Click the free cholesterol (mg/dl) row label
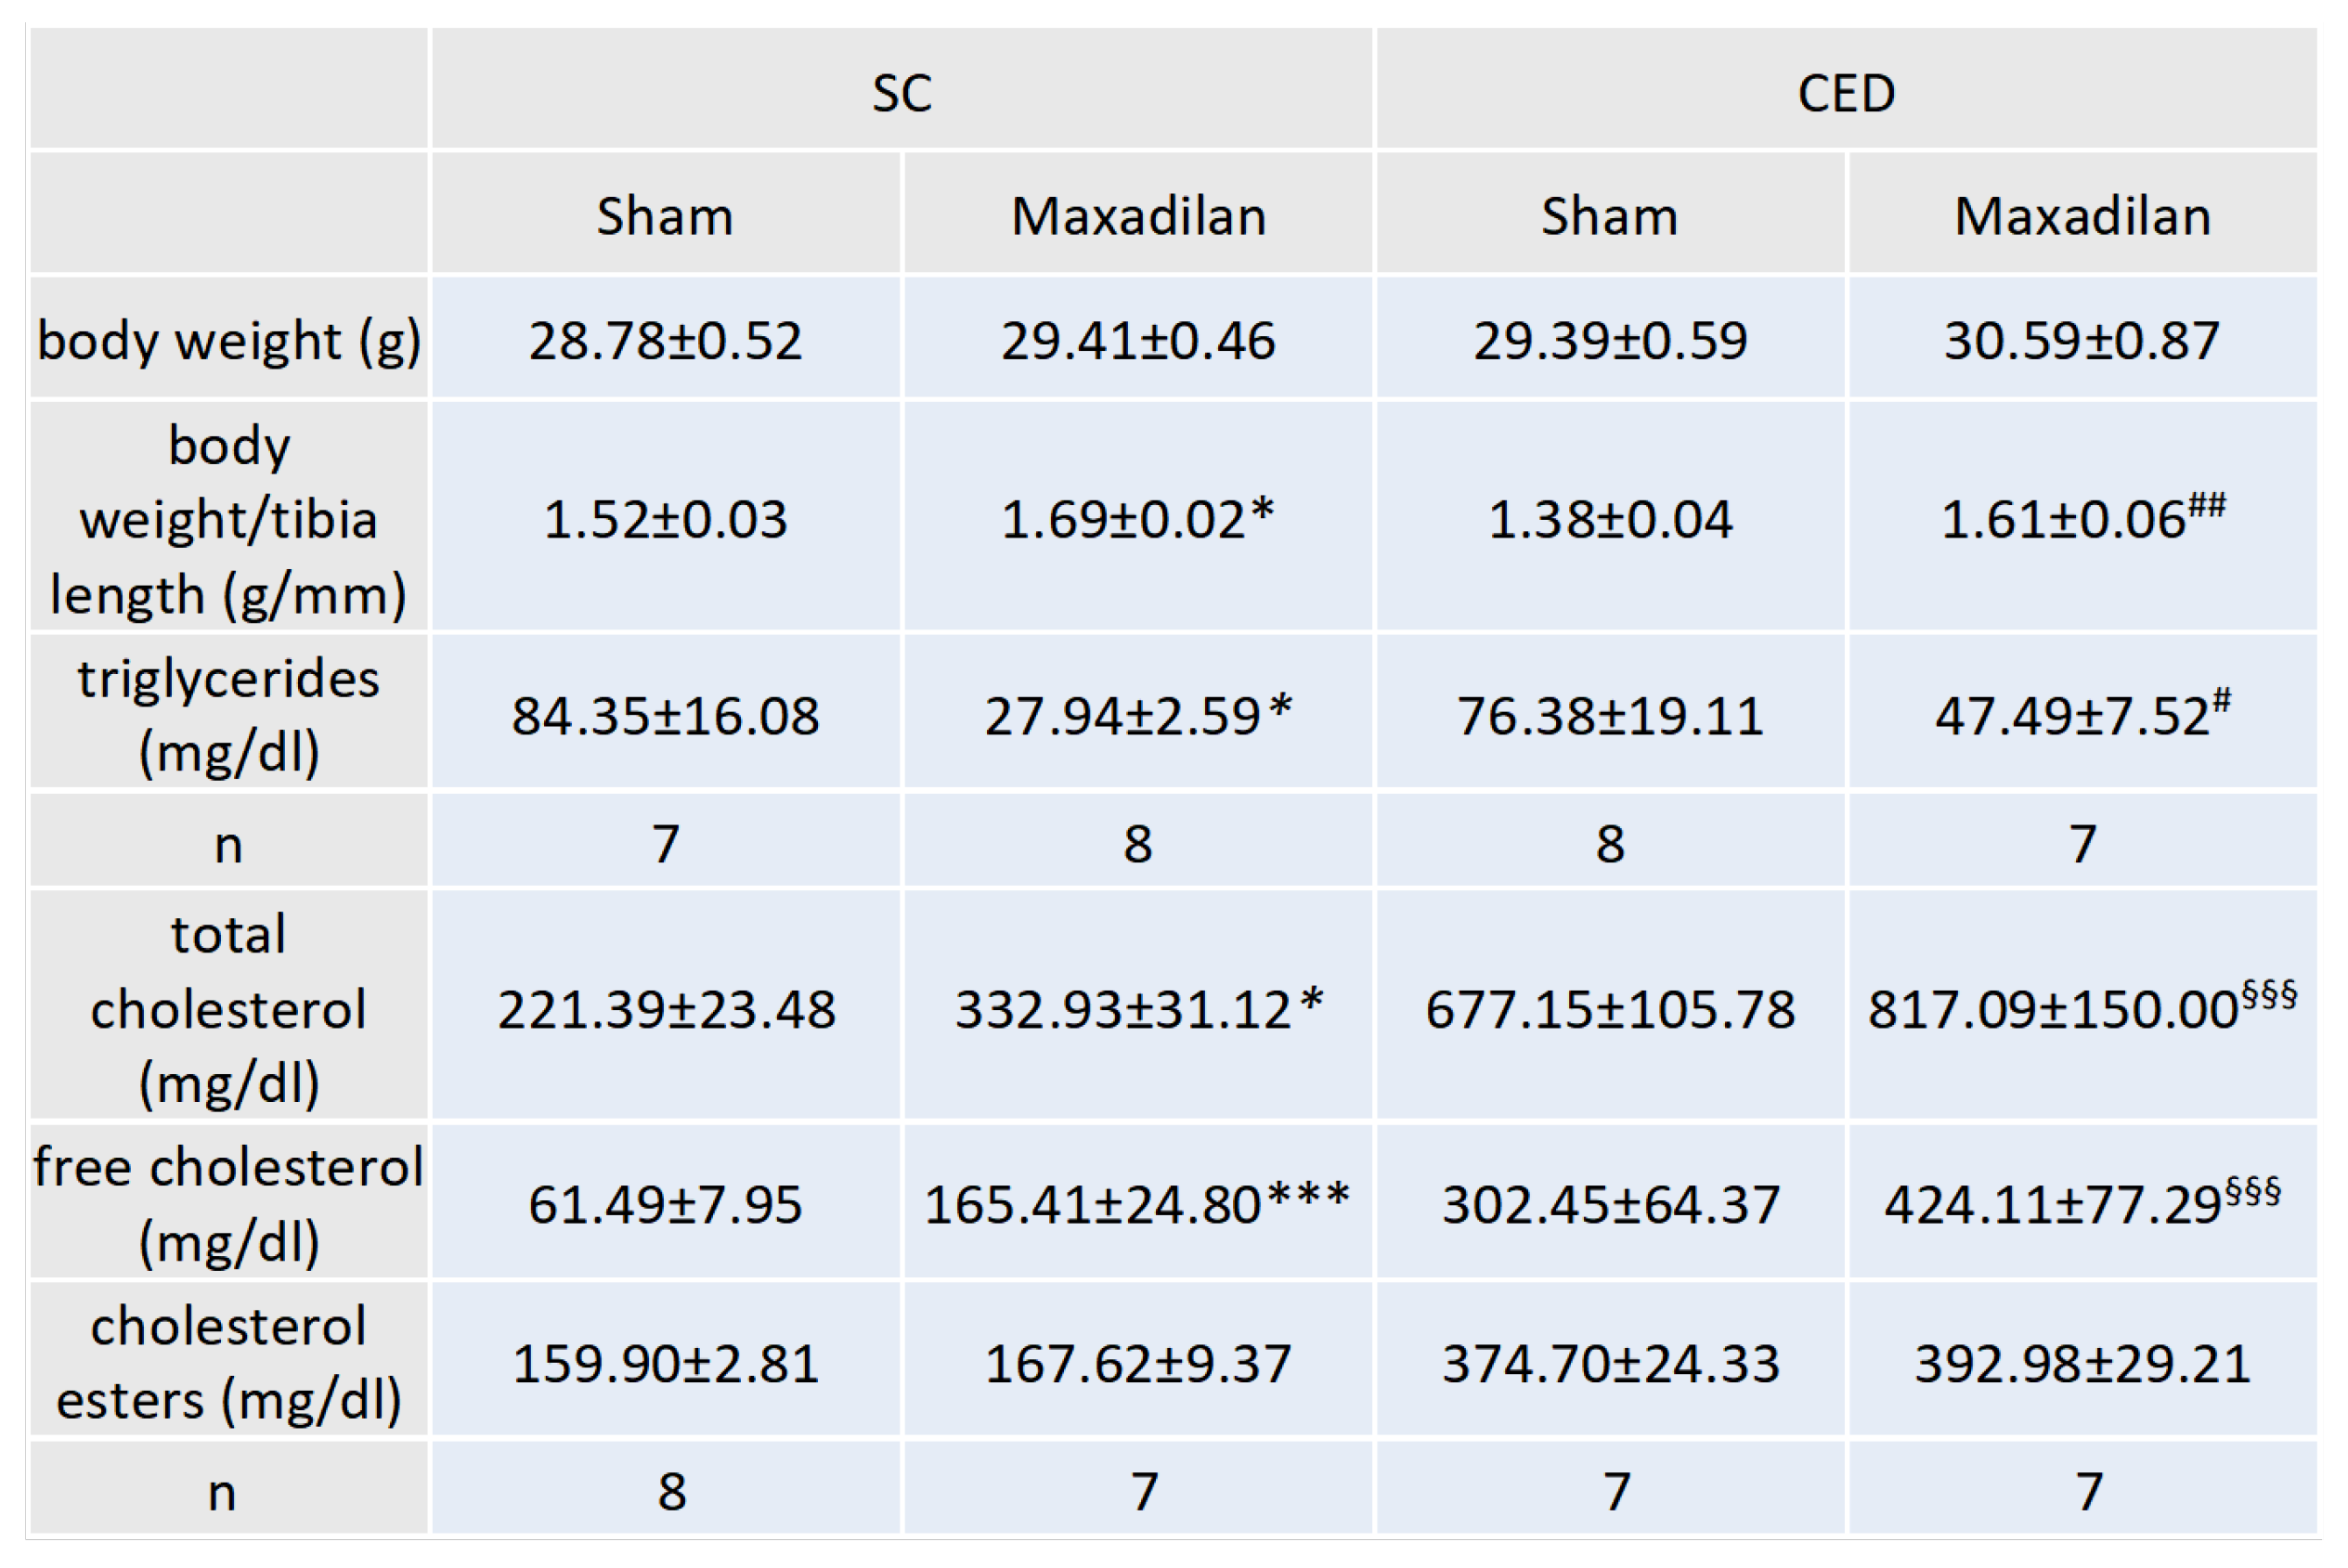Viewport: 2348px width, 1568px height. tap(229, 1203)
